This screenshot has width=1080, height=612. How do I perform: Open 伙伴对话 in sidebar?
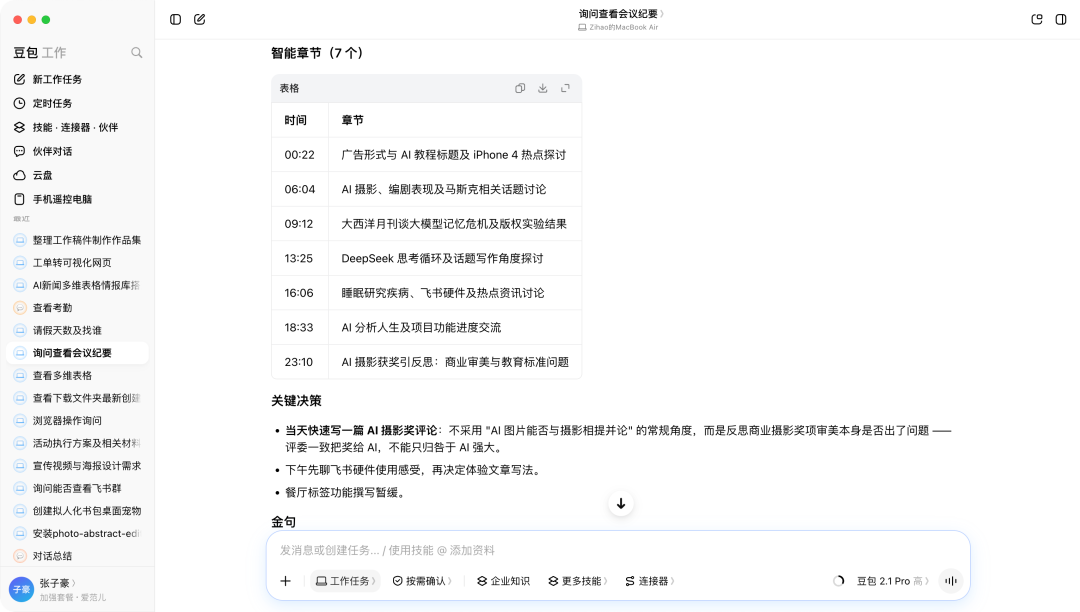(x=77, y=151)
